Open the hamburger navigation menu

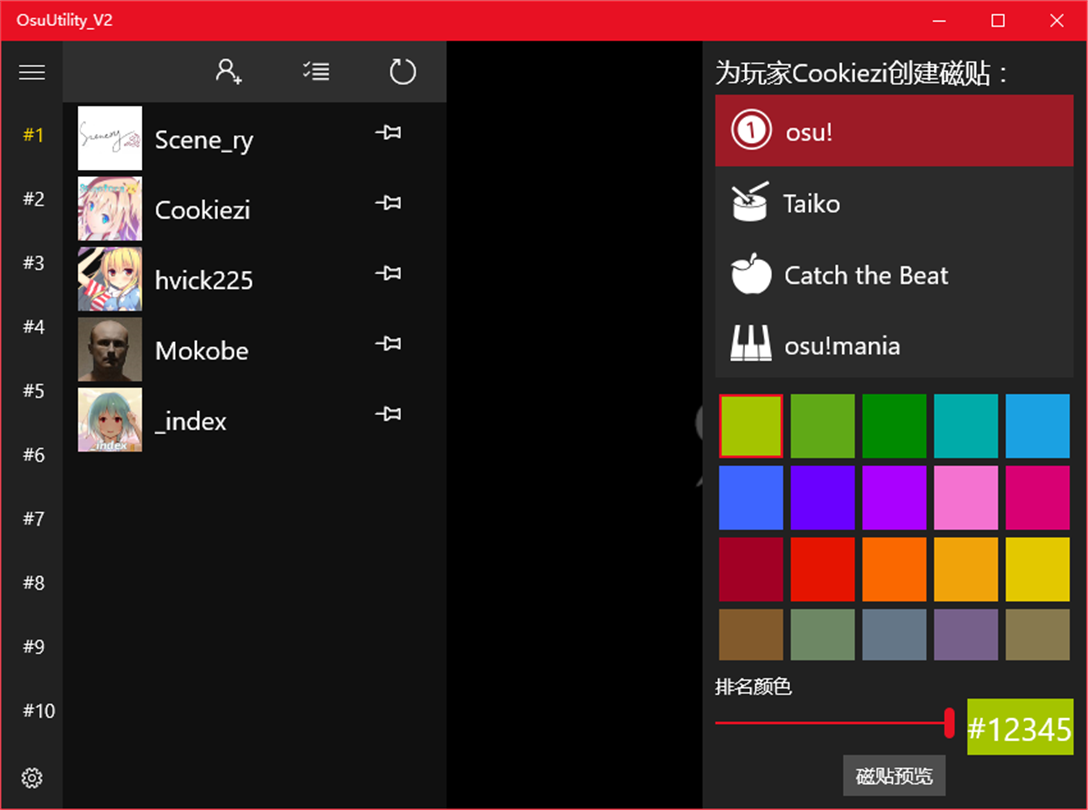click(32, 72)
